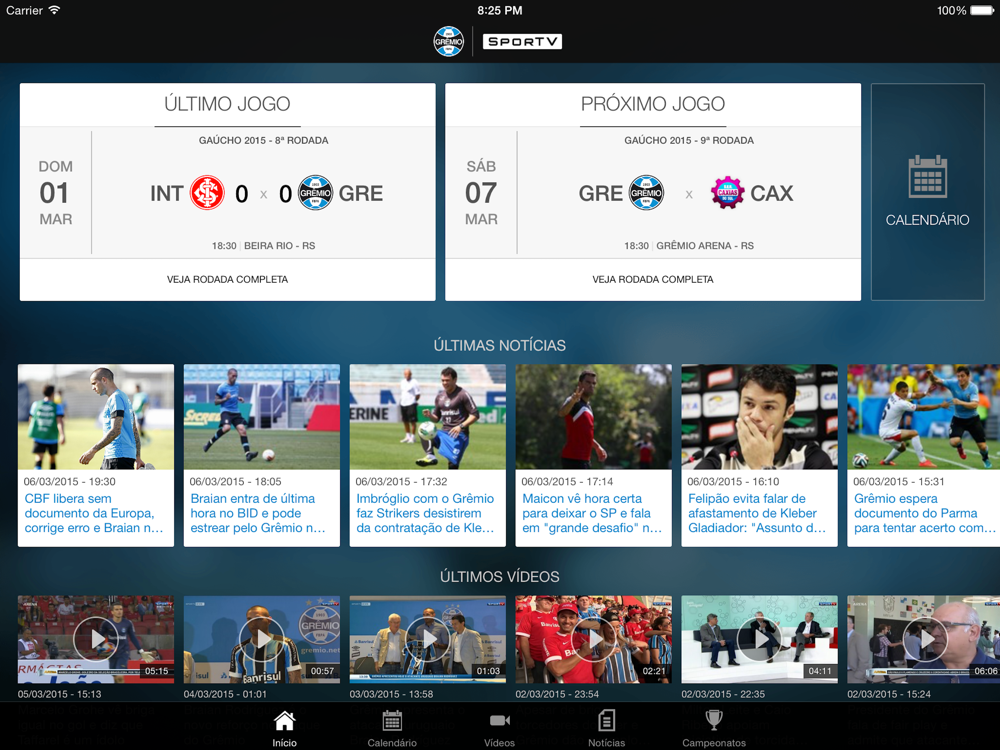Read news 'CBF libera sem documento da Europa'
The height and width of the screenshot is (750, 1000).
(x=94, y=513)
